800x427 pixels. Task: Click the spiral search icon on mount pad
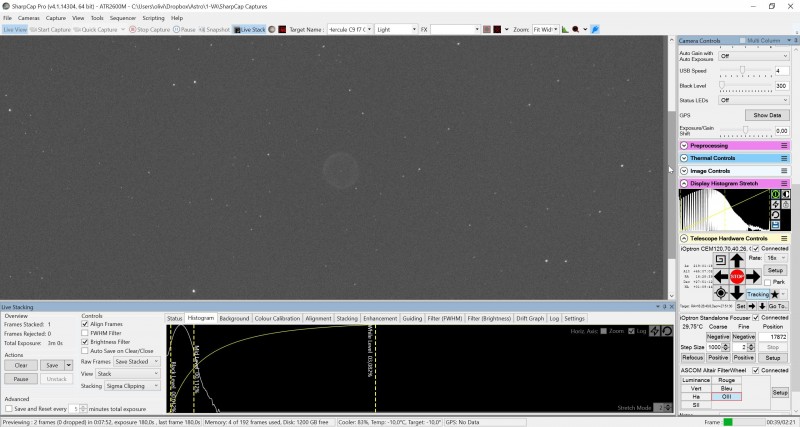[x=720, y=260]
